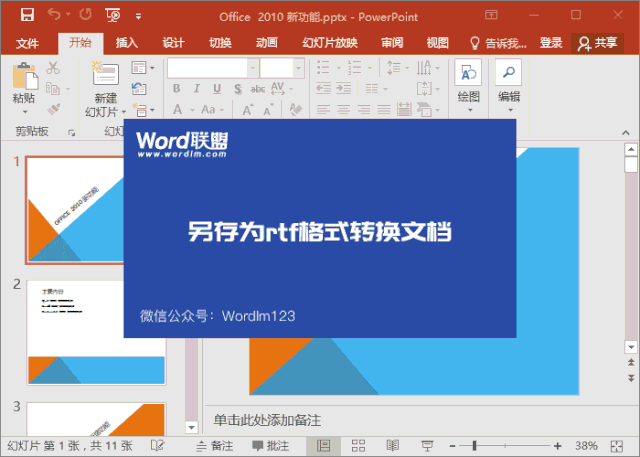Expand the 粘贴 options arrow
The height and width of the screenshot is (457, 640).
click(24, 111)
